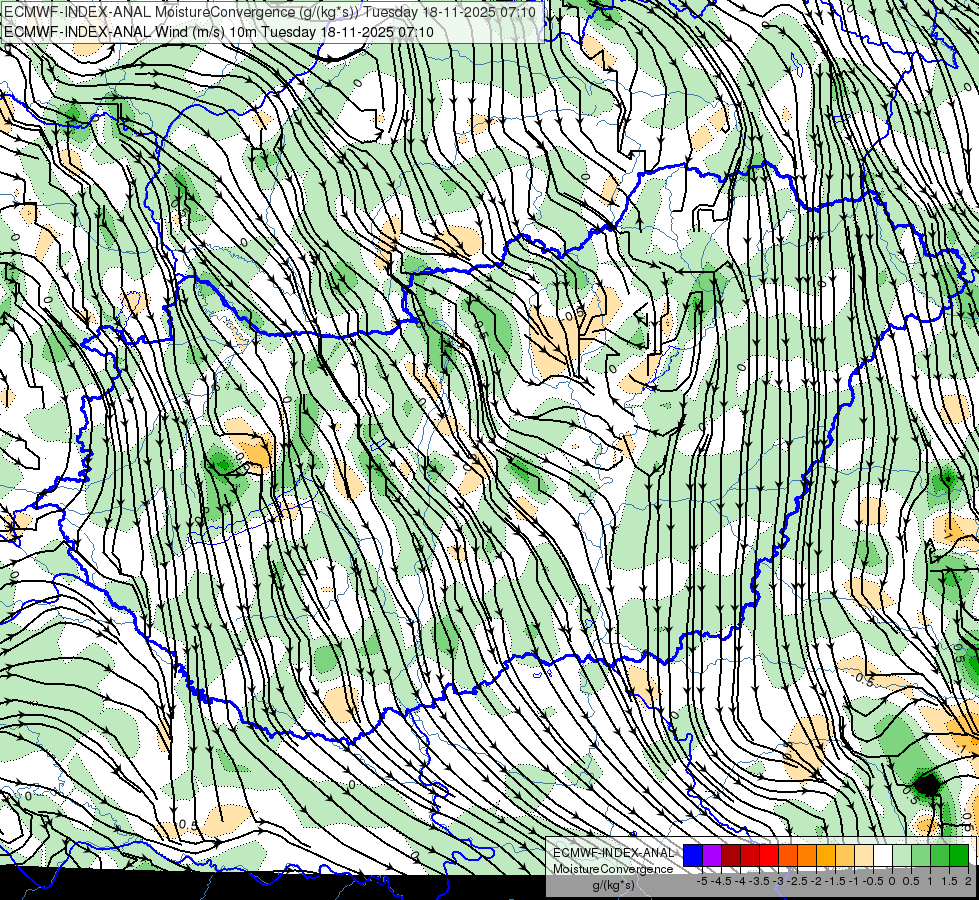Click the darkest red legend swatch
This screenshot has width=979, height=900.
click(x=731, y=855)
